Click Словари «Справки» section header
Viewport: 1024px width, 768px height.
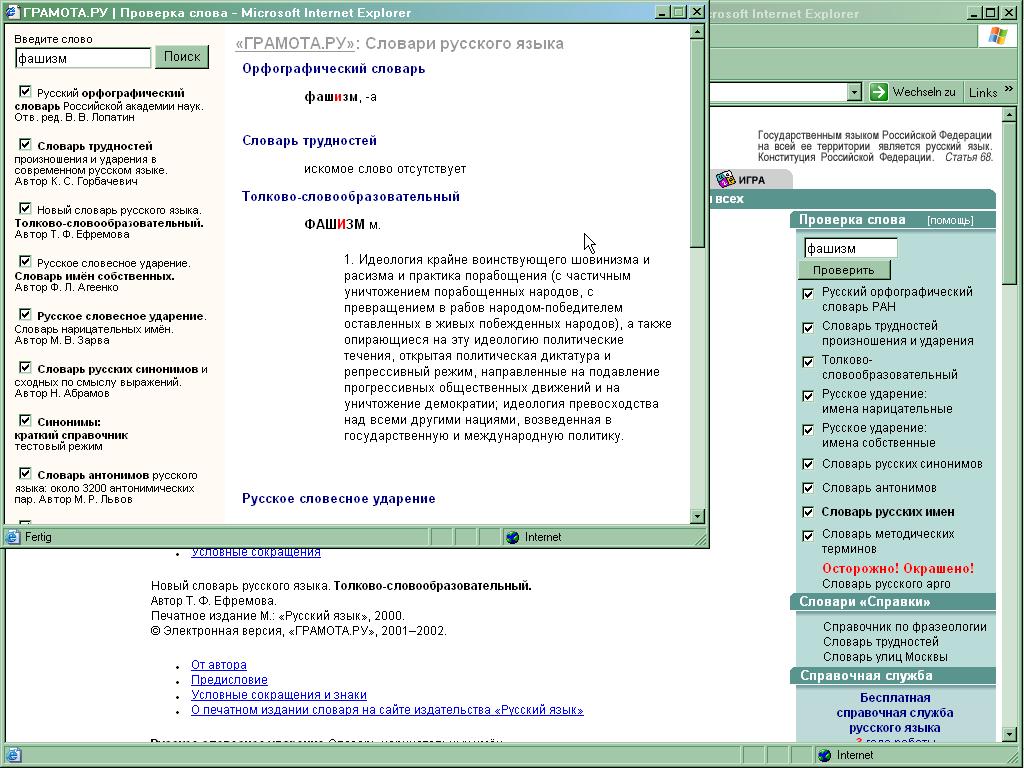coord(893,601)
